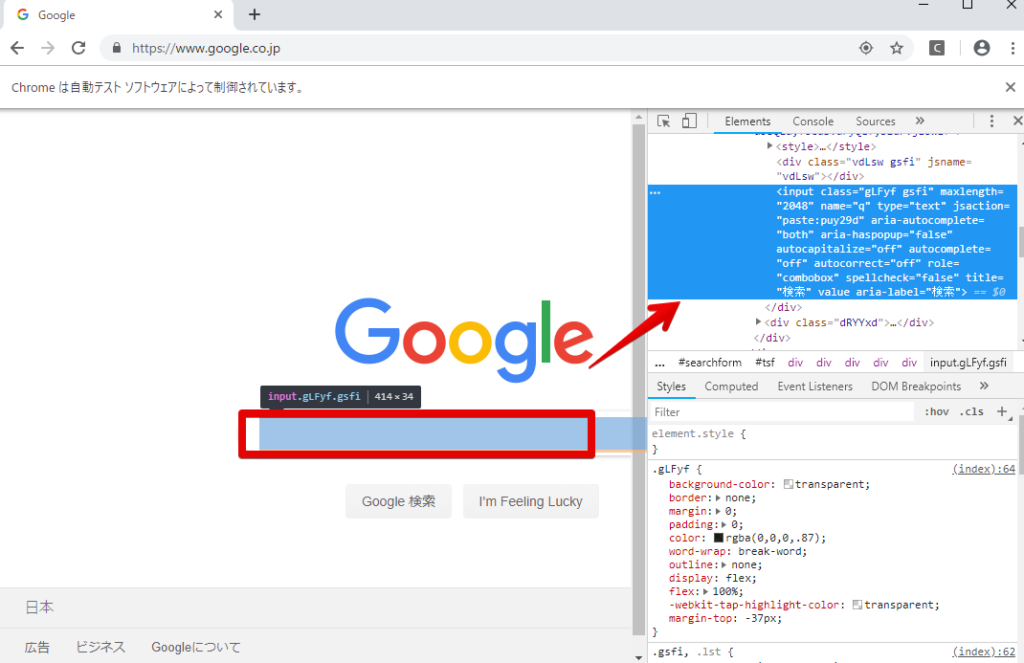The image size is (1024, 663).
Task: Expand the margin shorthand property
Action: [718, 511]
